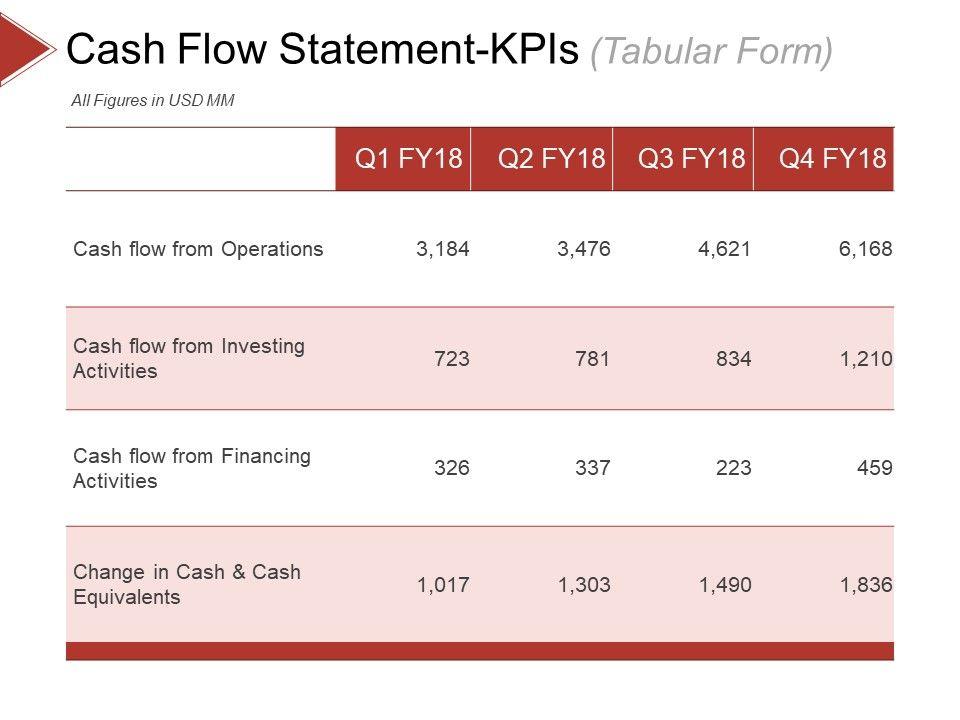Click the 3,184 value in Operations row
This screenshot has width=960, height=720.
click(442, 249)
